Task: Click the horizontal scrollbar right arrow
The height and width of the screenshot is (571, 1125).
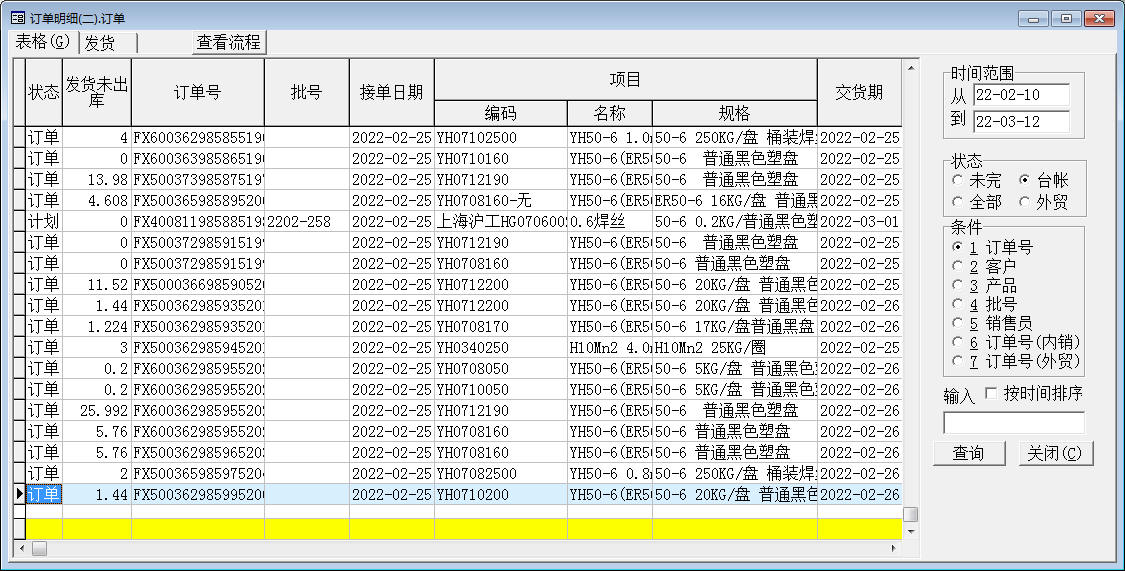Action: [x=895, y=548]
